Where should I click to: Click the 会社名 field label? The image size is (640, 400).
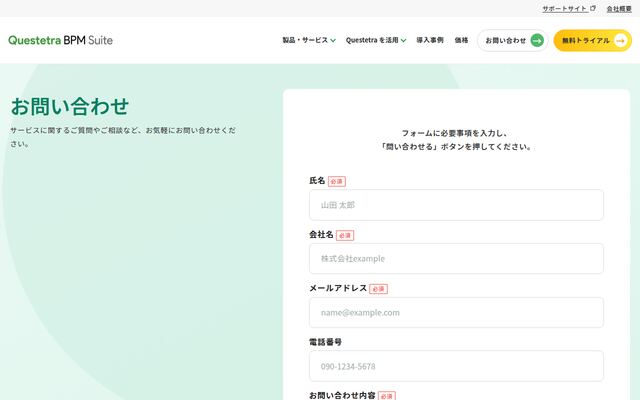click(x=321, y=234)
